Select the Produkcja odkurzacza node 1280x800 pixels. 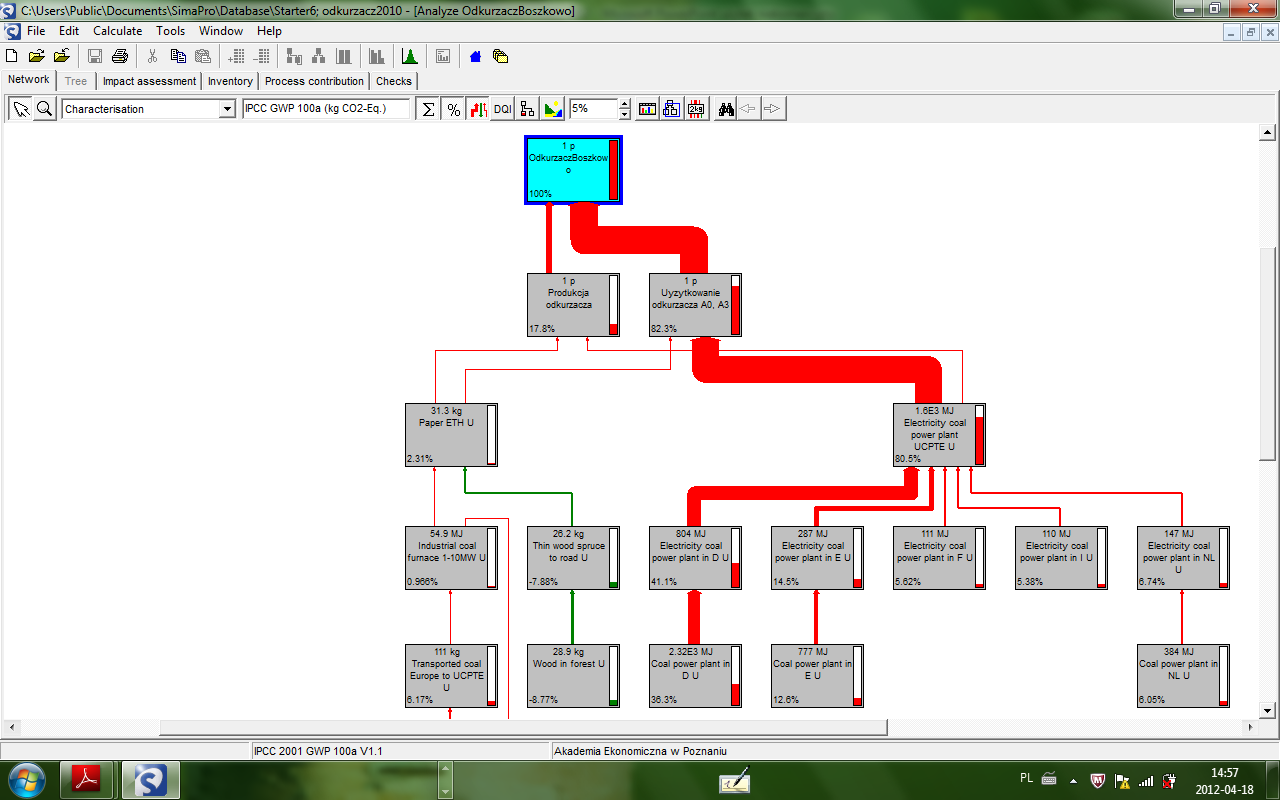574,305
